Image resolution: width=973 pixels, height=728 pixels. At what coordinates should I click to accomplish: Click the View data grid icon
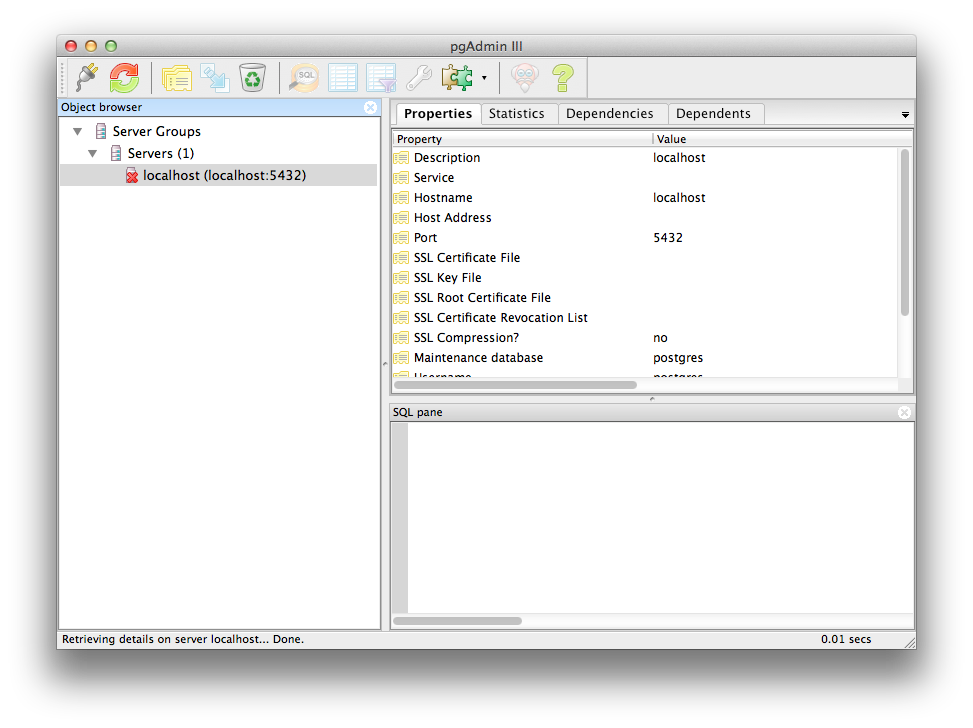343,77
